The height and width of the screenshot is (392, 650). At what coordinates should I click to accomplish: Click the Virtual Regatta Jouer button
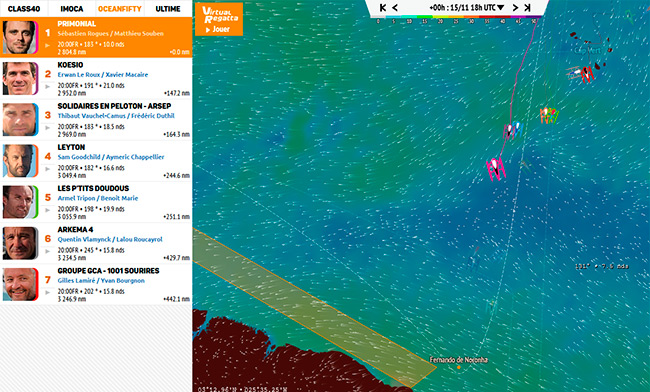pos(218,19)
